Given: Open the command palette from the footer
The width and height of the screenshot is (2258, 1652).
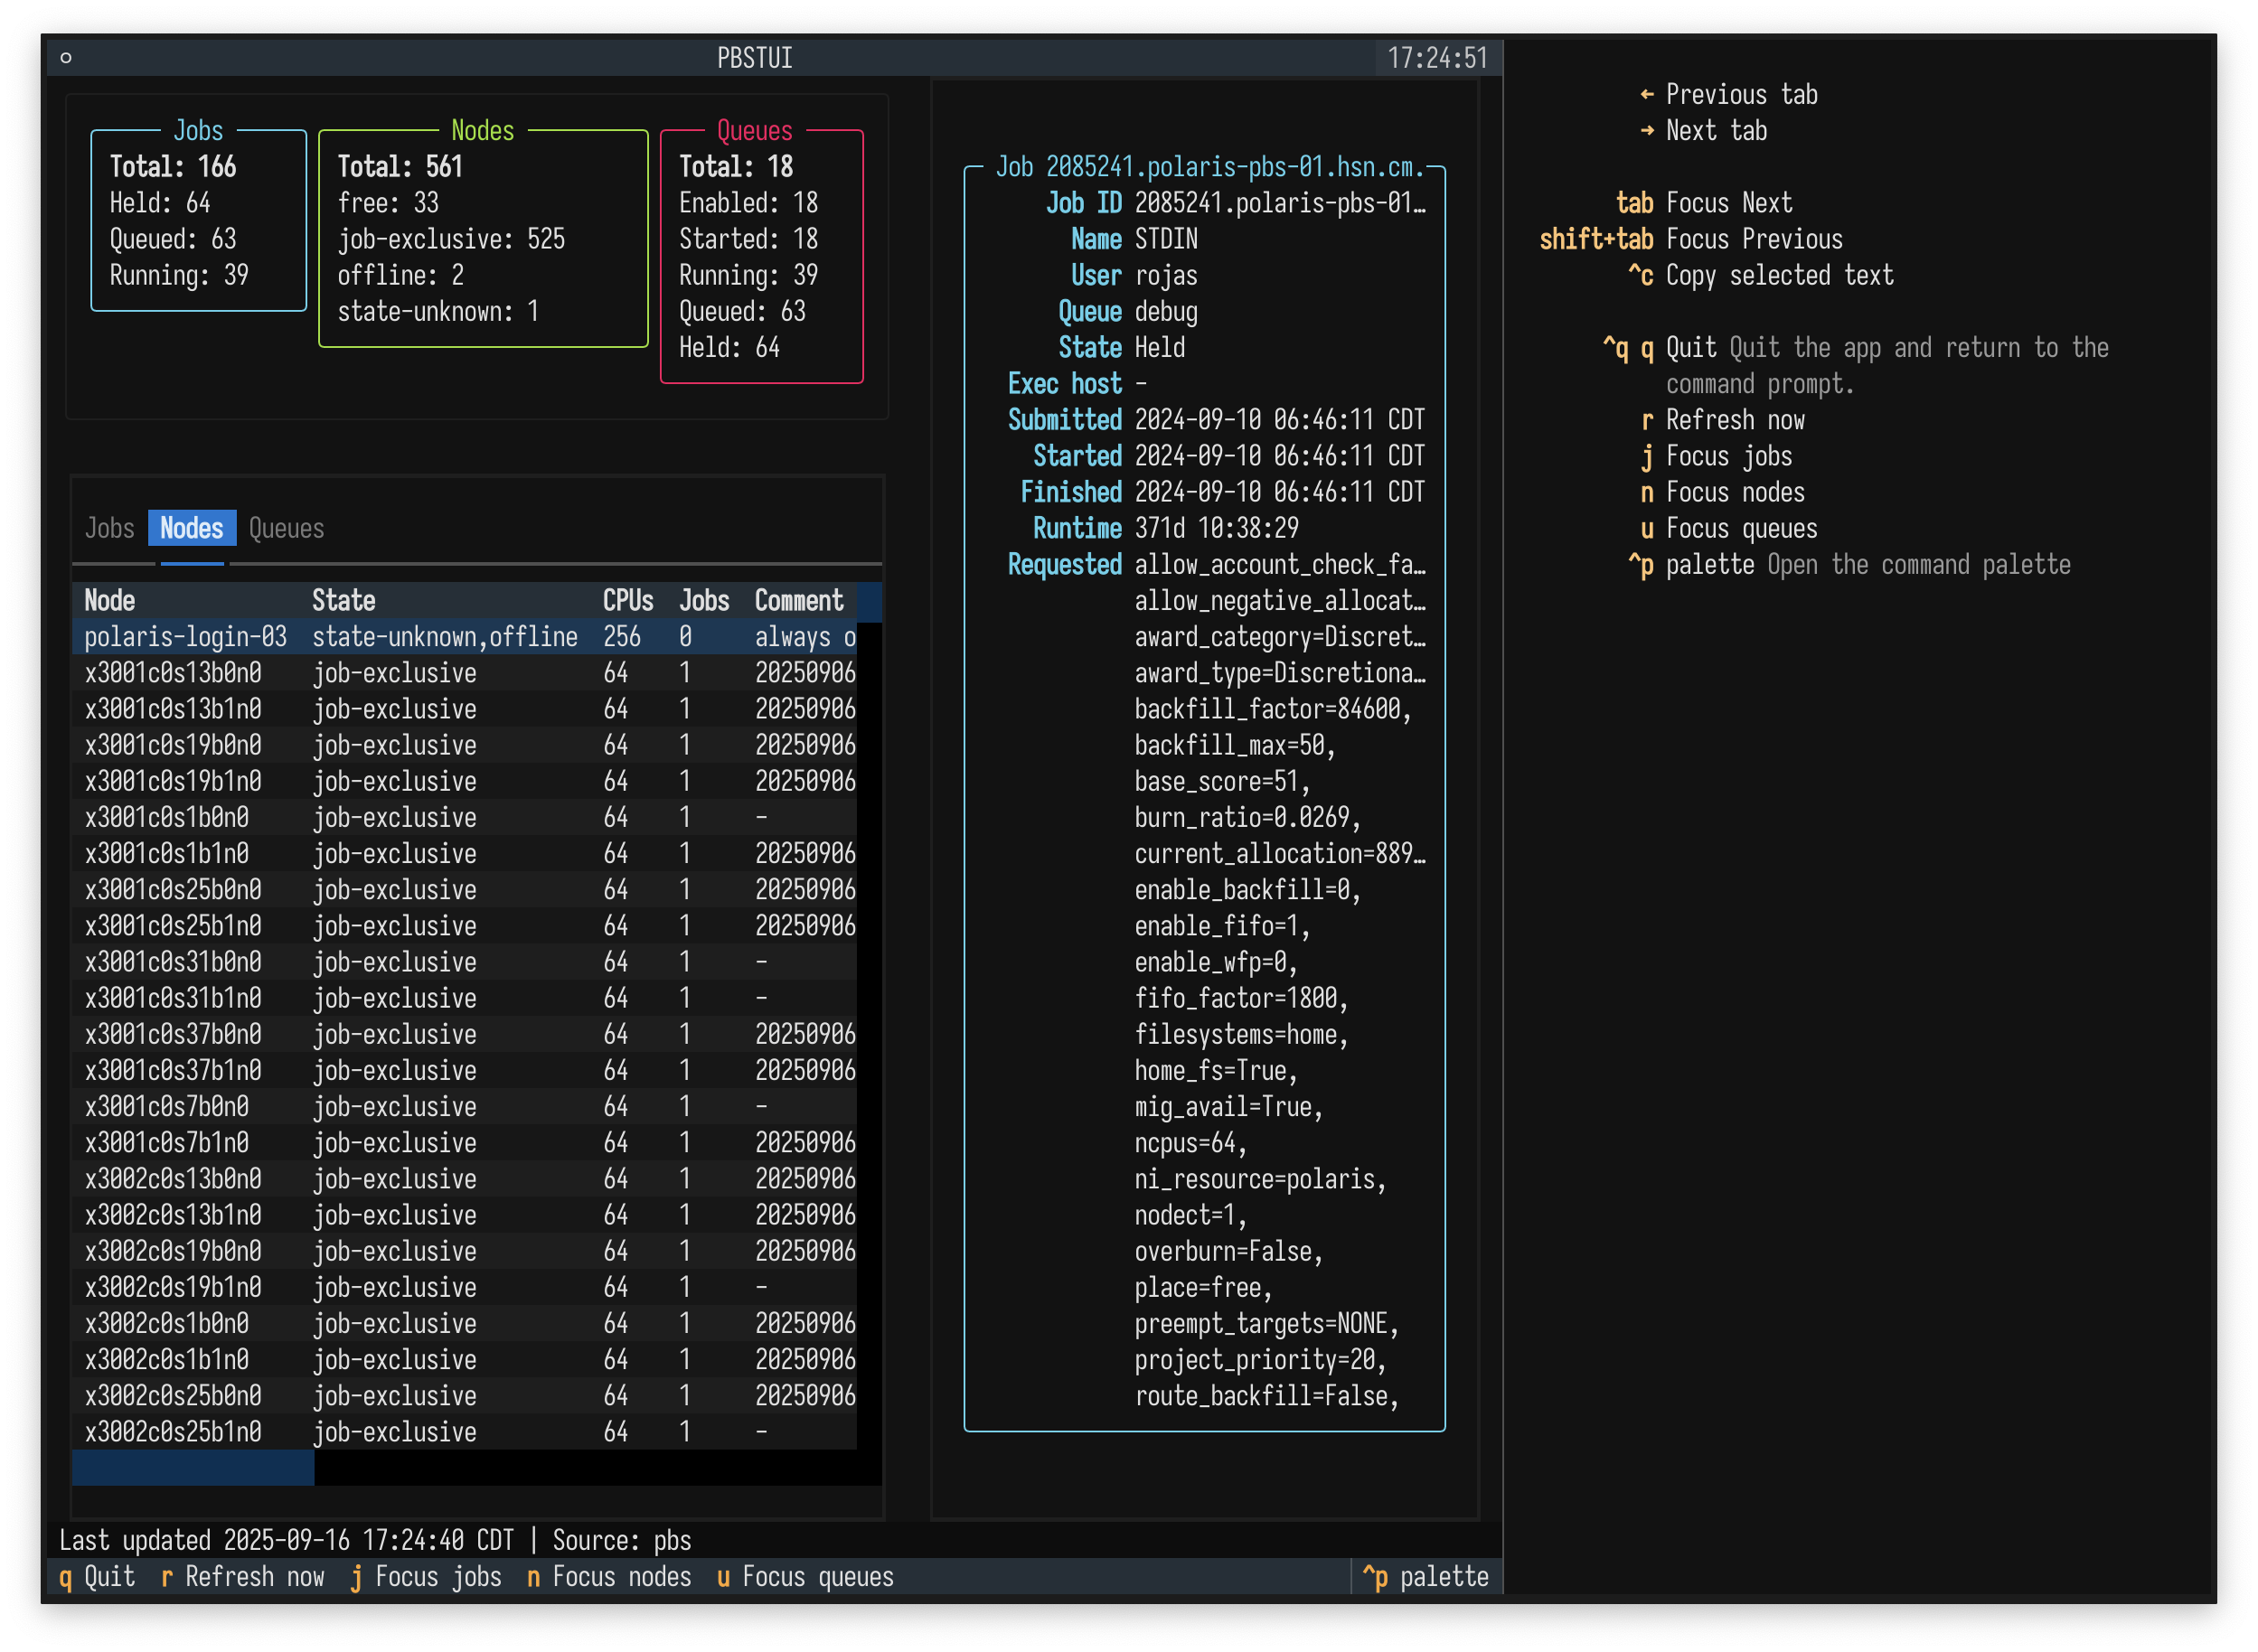Looking at the screenshot, I should coord(1425,1577).
